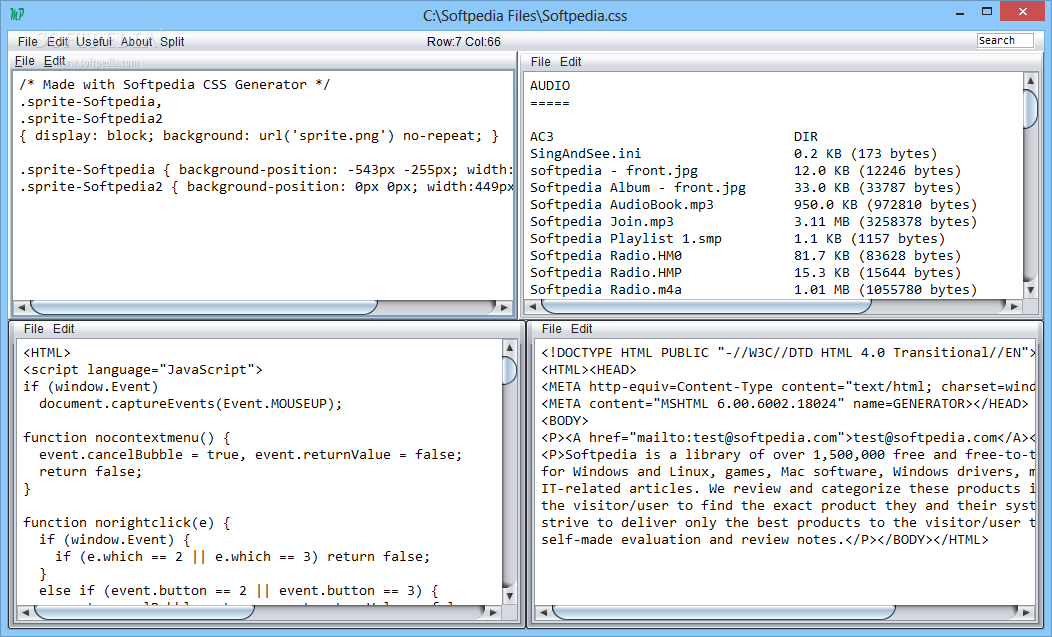Click JavaScript pane vertical scrollbar thumb
Viewport: 1052px width, 637px height.
coord(509,370)
